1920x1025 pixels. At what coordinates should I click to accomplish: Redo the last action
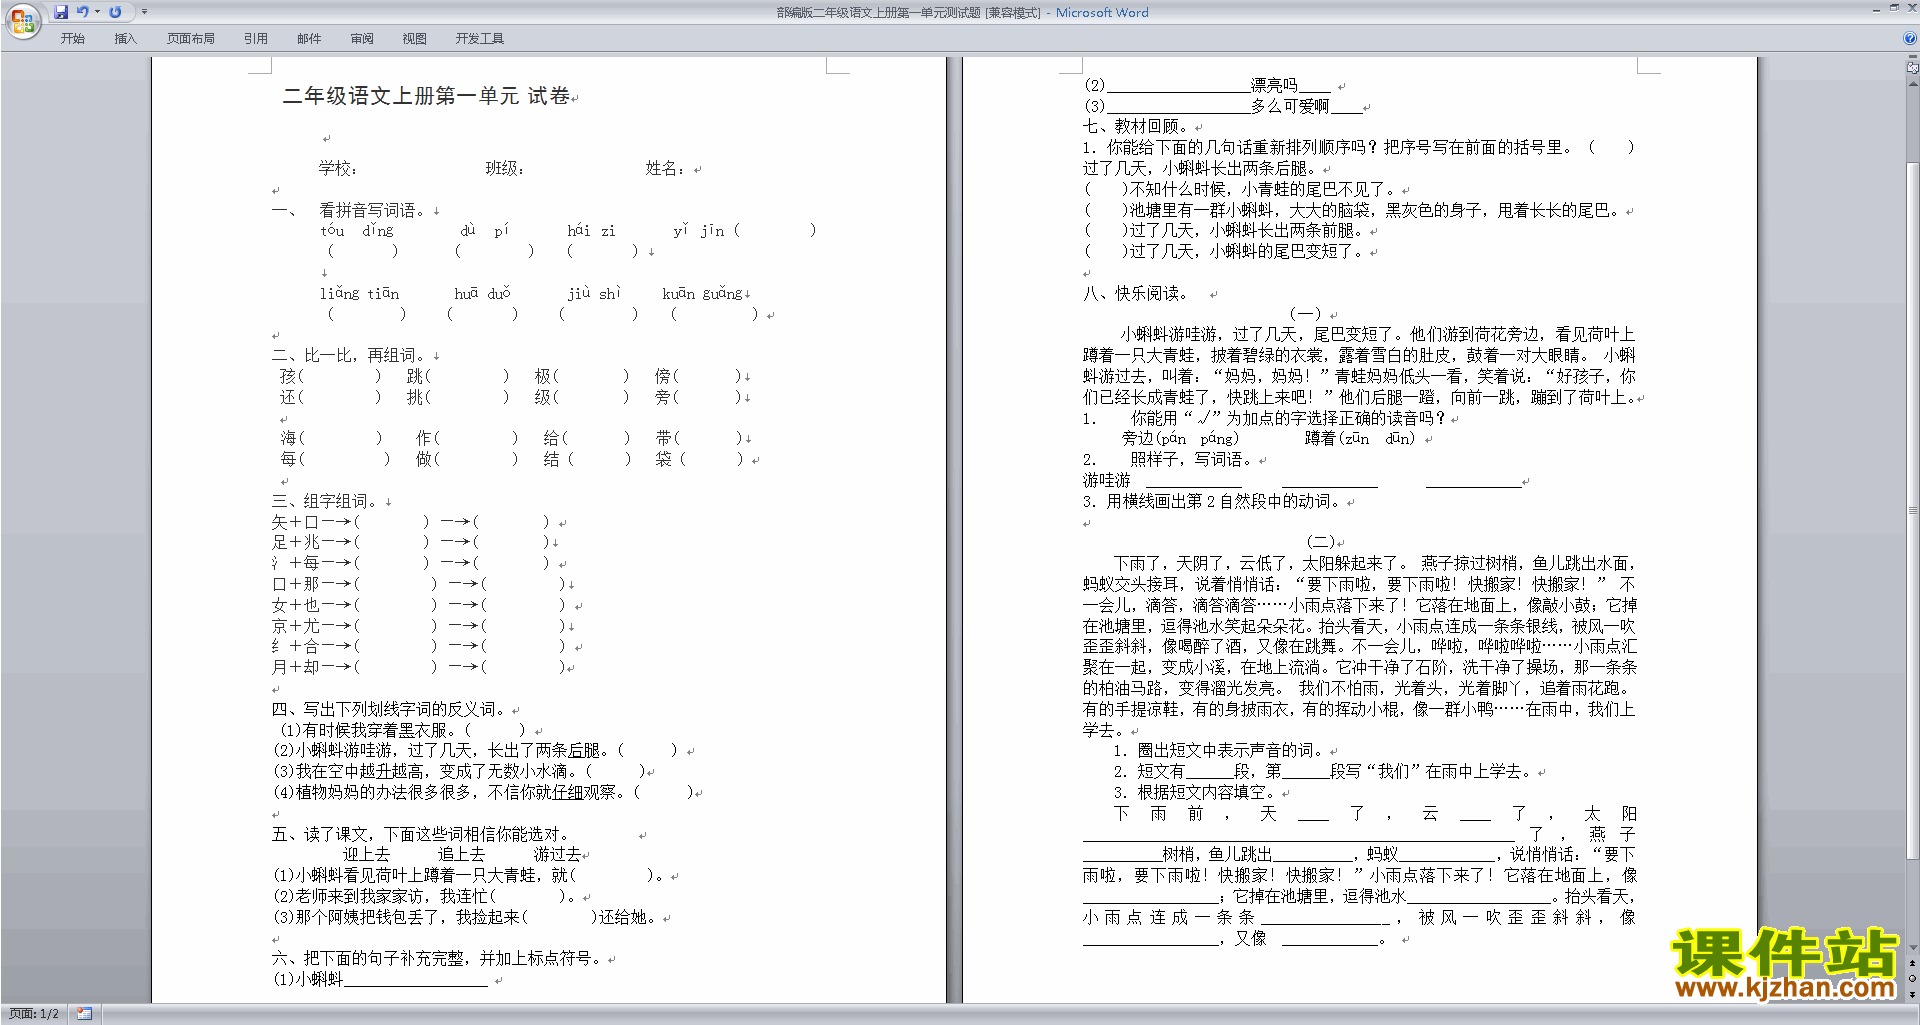pos(115,12)
